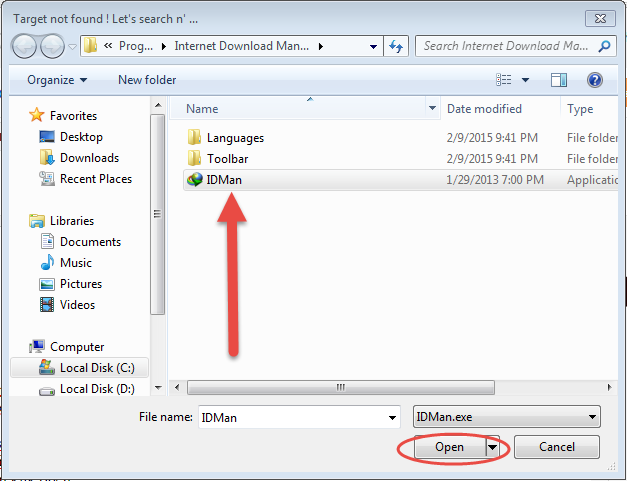The width and height of the screenshot is (627, 481).
Task: Click the Local Disk (C:) drive icon
Action: (x=47, y=367)
